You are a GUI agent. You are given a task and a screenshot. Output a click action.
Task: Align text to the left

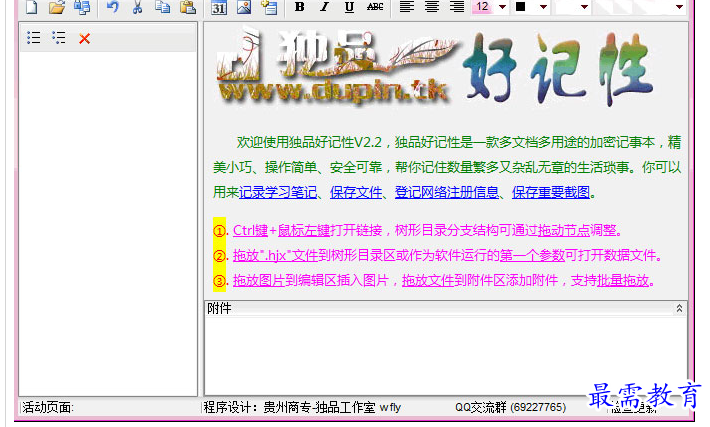[407, 7]
